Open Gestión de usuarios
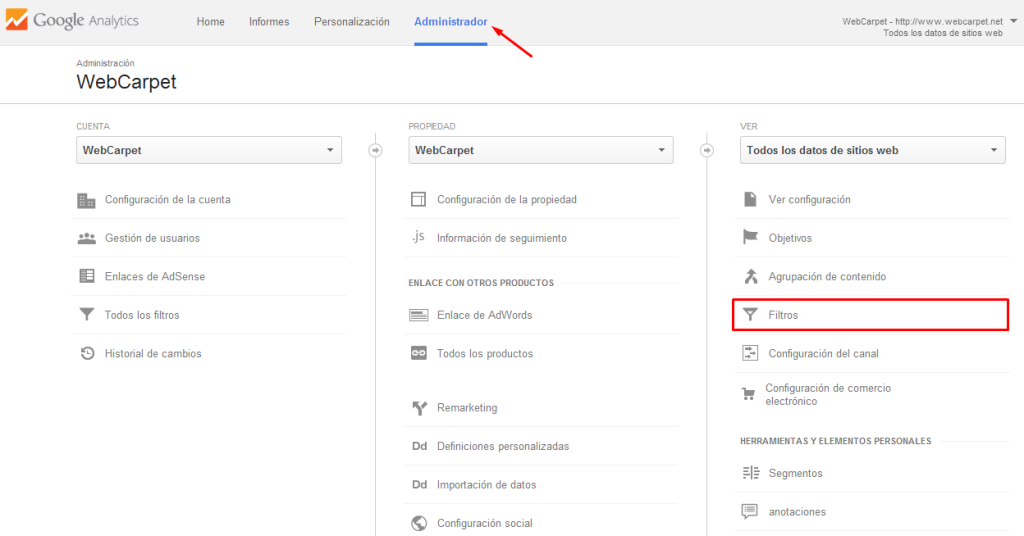Viewport: 1024px width, 536px height. (152, 238)
